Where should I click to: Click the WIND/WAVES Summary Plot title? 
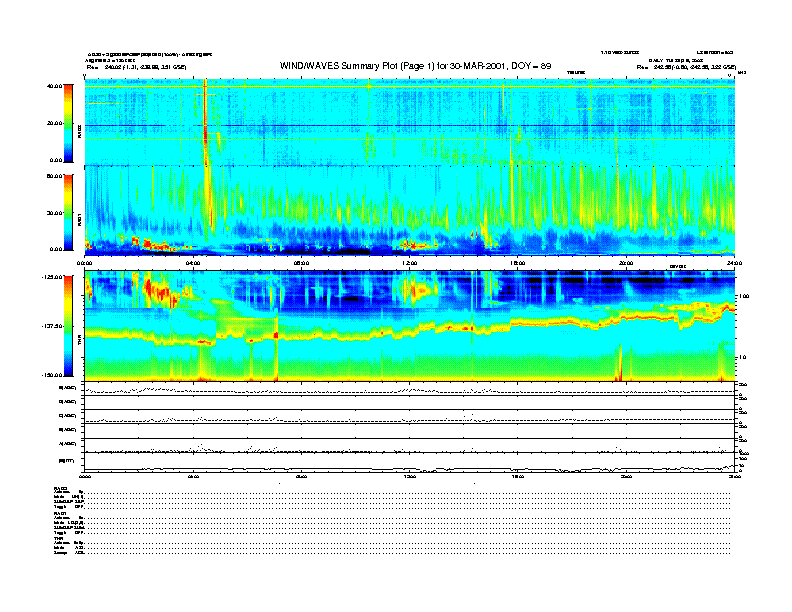(x=415, y=66)
